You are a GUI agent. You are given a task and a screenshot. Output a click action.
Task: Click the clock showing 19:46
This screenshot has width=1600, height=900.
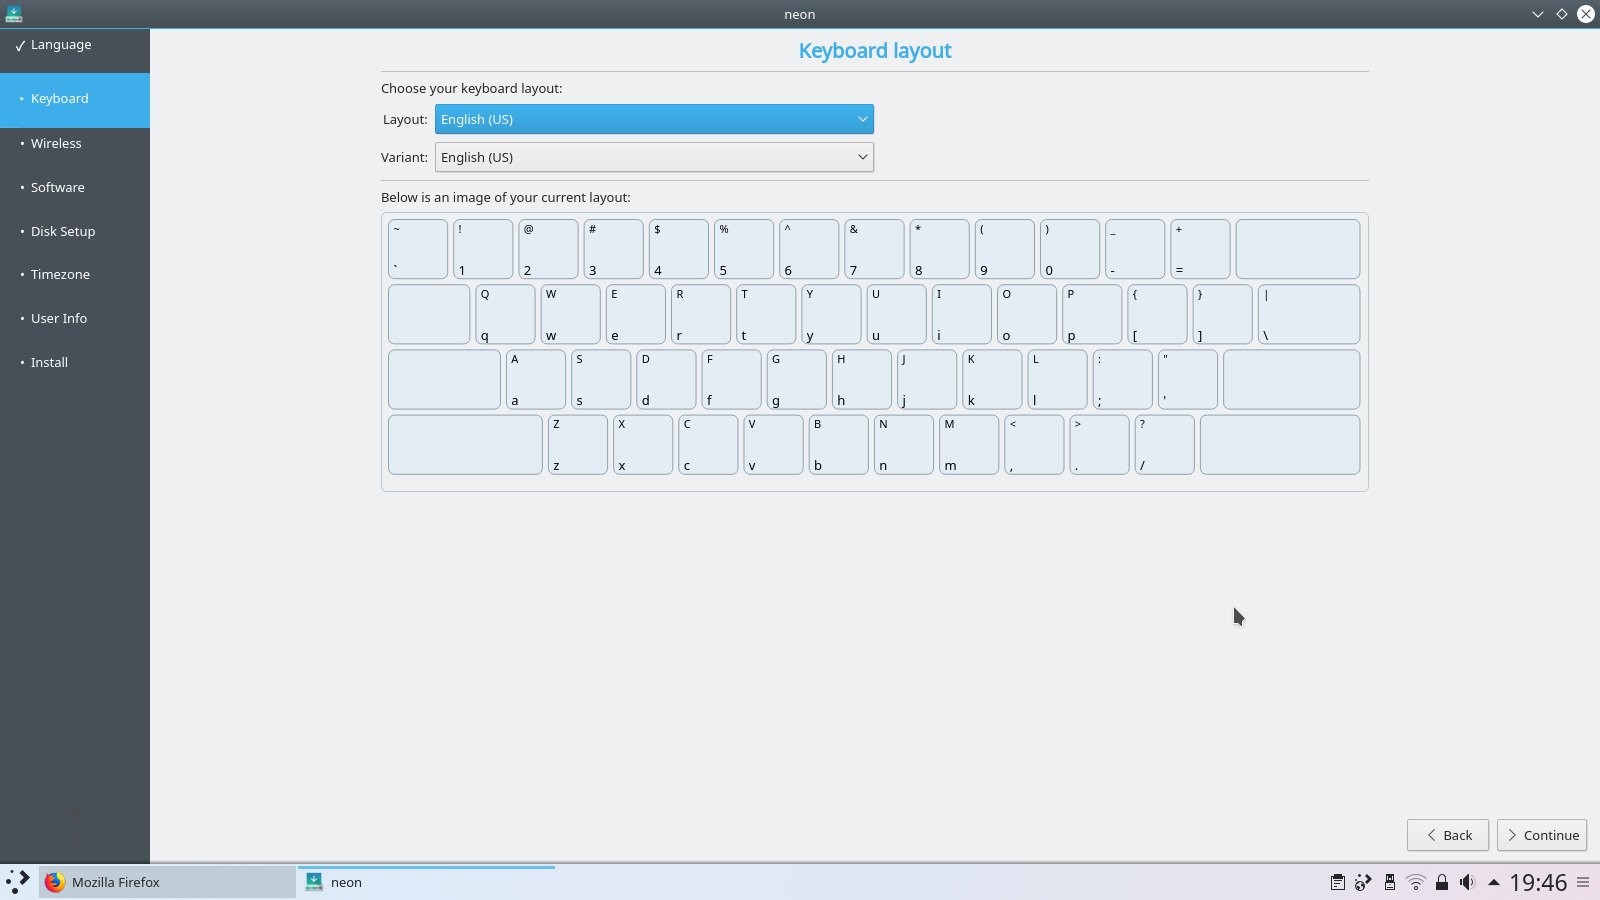1537,882
